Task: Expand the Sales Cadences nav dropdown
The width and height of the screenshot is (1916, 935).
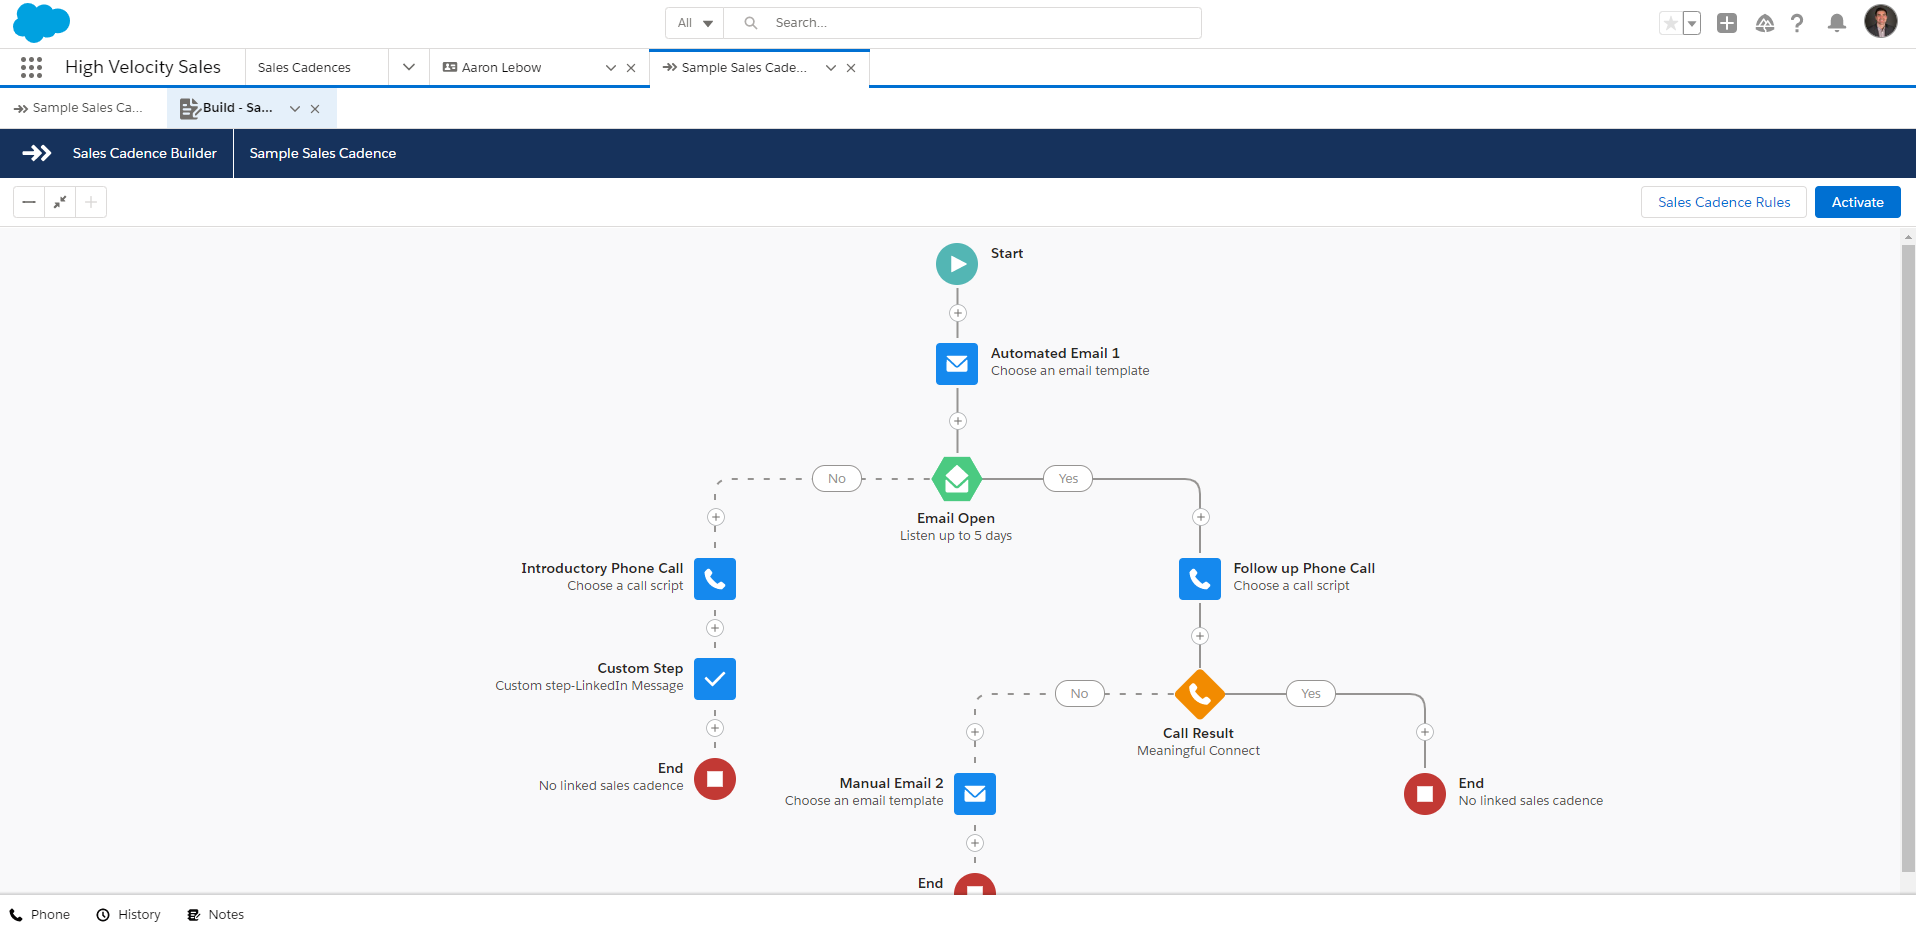Action: pos(409,67)
